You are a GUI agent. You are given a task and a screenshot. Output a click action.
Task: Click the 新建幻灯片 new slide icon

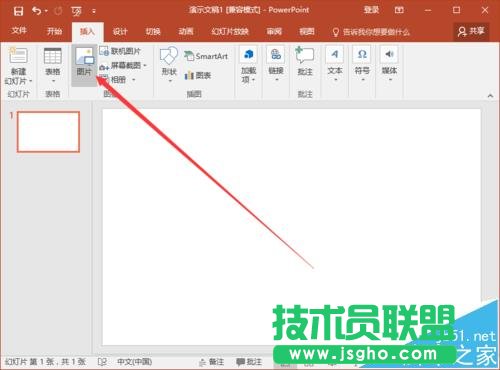coord(18,55)
